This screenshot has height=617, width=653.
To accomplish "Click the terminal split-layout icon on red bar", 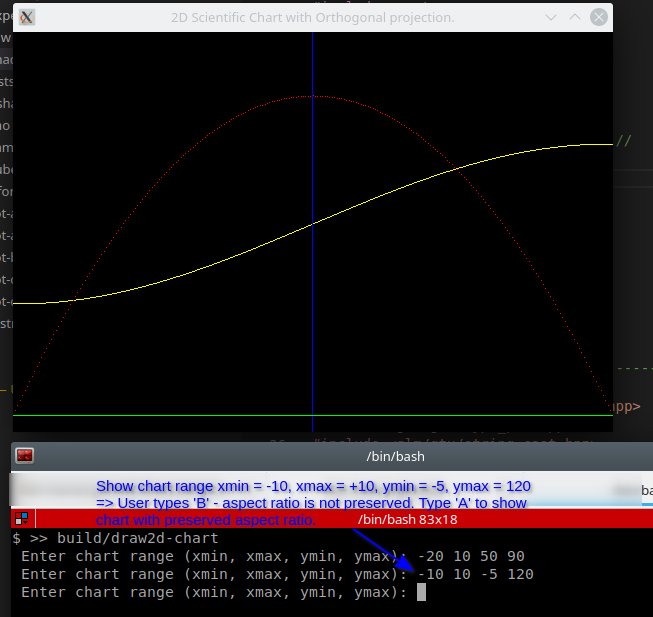I will pyautogui.click(x=22, y=519).
